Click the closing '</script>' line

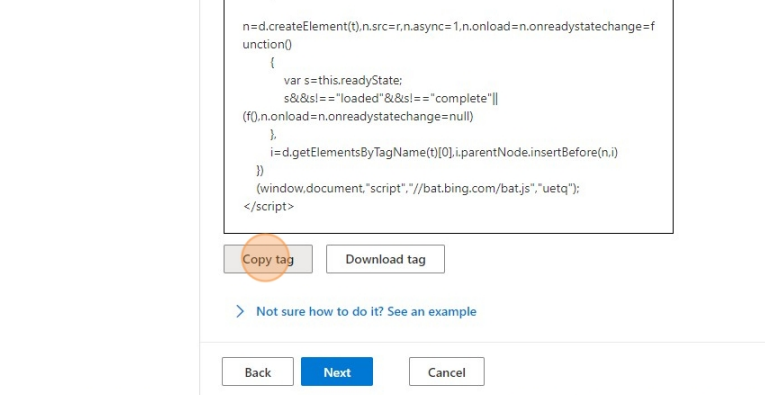pos(269,206)
